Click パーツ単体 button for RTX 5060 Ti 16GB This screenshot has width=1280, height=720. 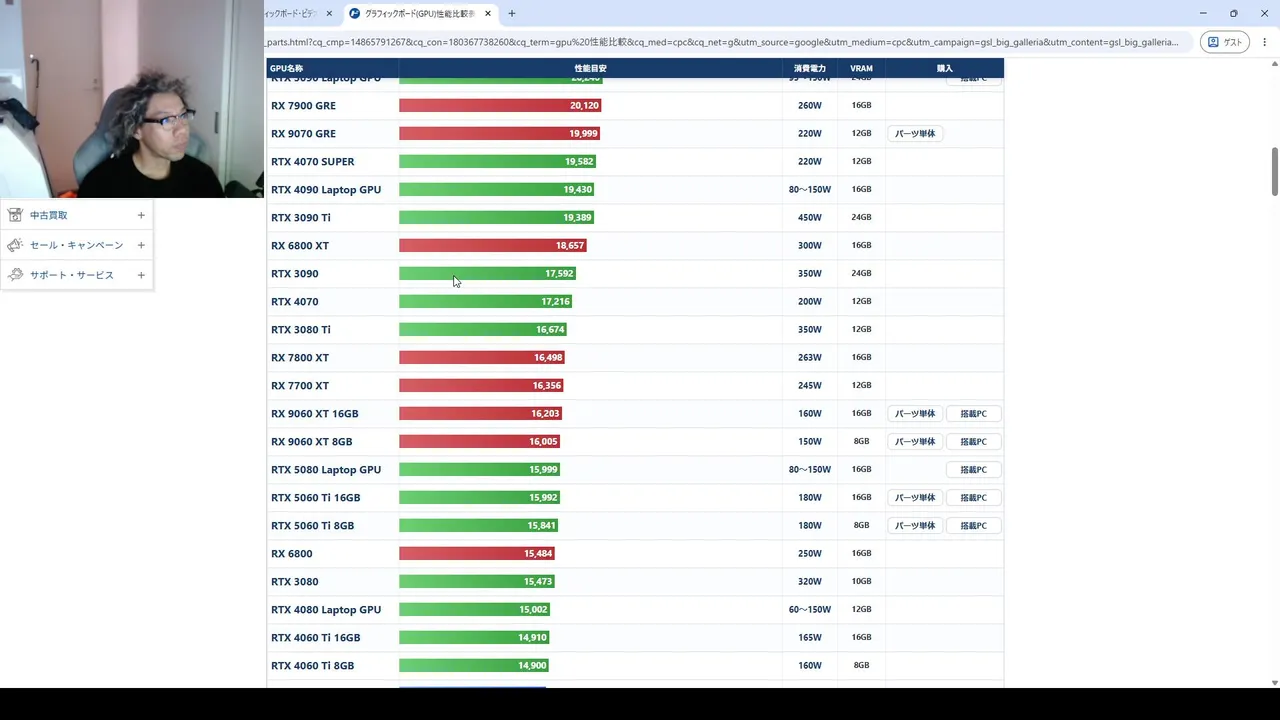(x=915, y=498)
